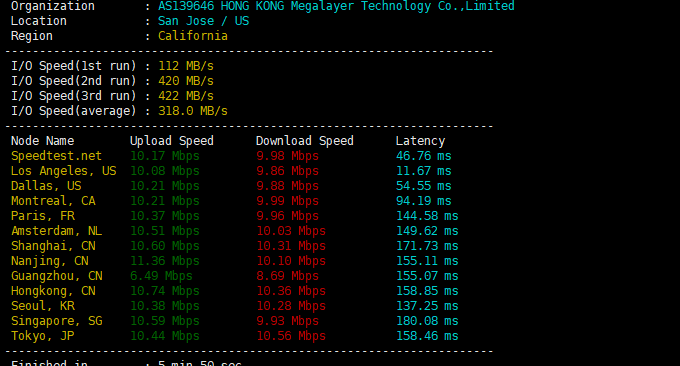The width and height of the screenshot is (680, 366).
Task: Click the region value California
Action: [x=193, y=36]
